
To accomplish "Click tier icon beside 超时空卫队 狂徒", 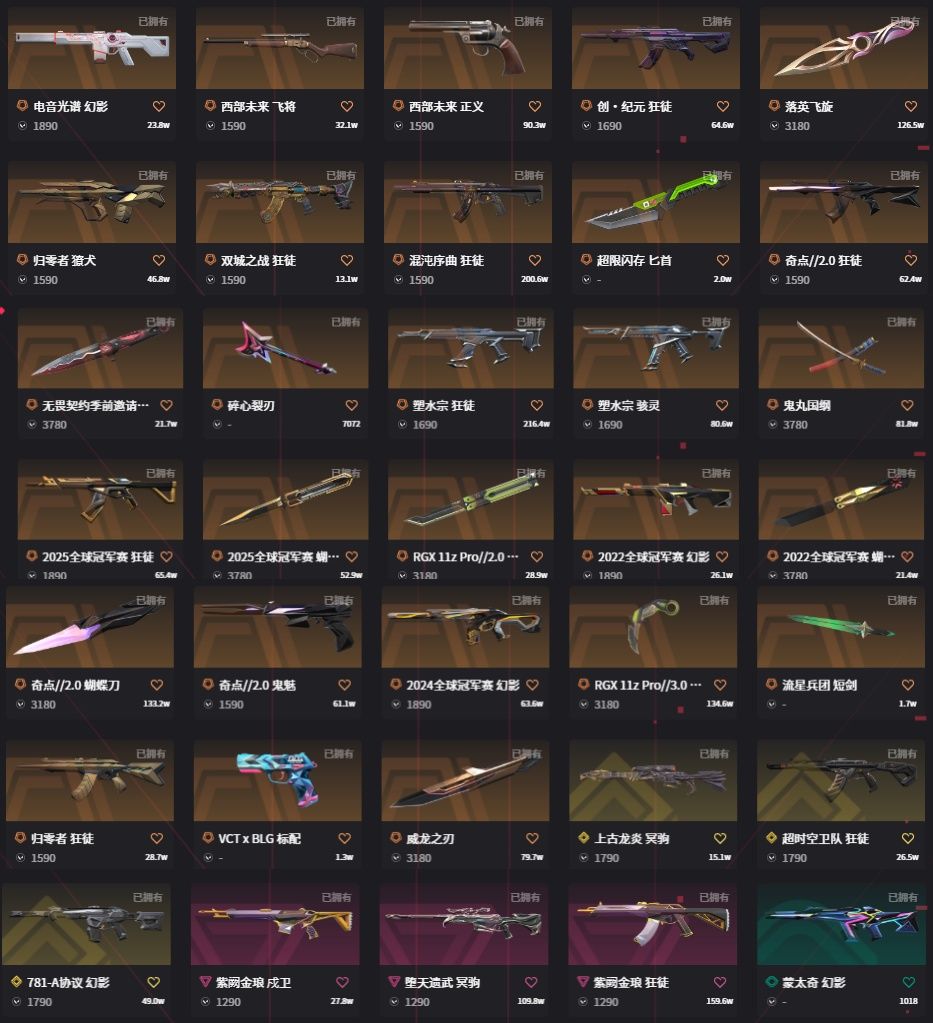I will coord(771,838).
